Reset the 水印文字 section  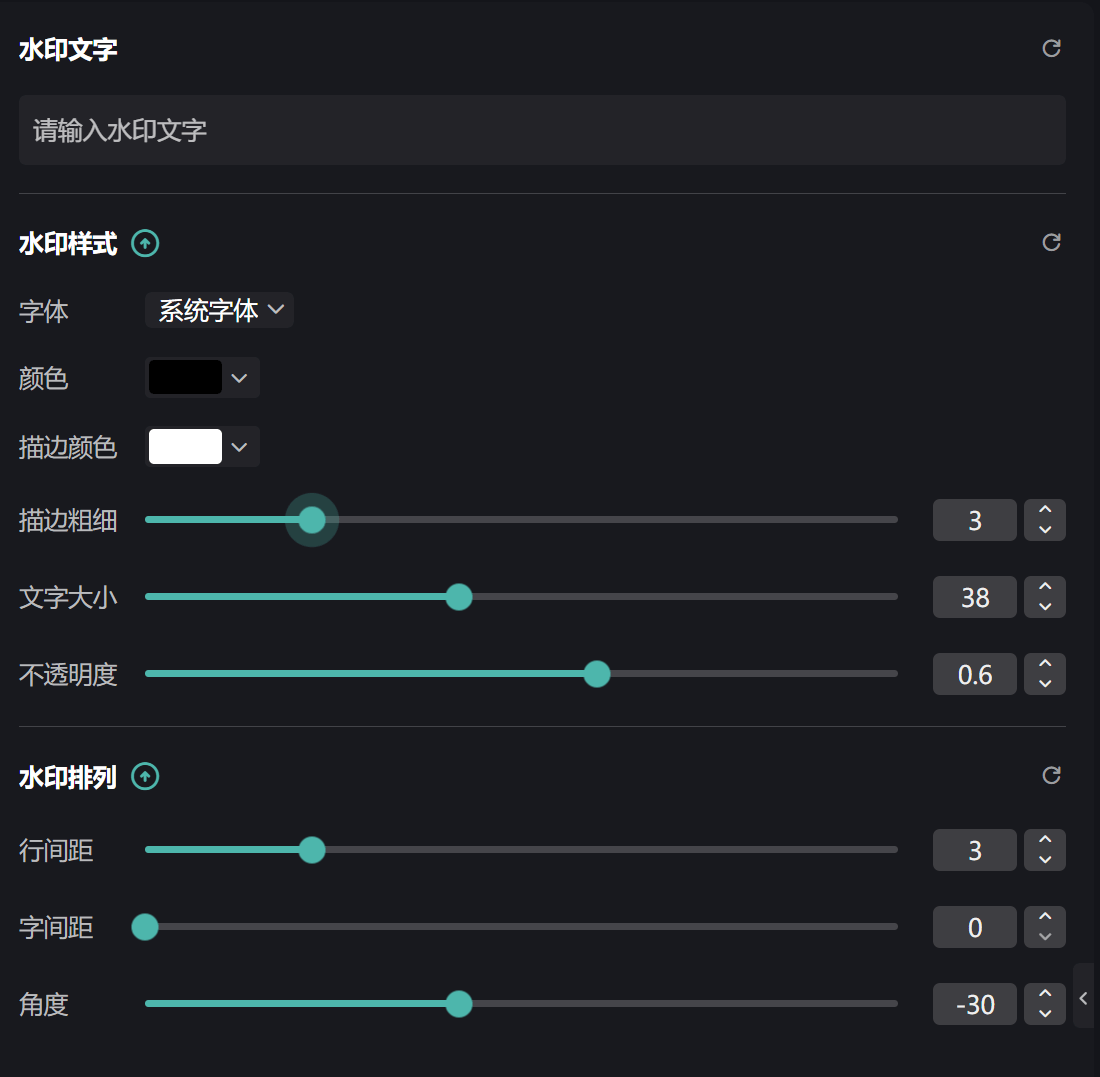(x=1051, y=48)
